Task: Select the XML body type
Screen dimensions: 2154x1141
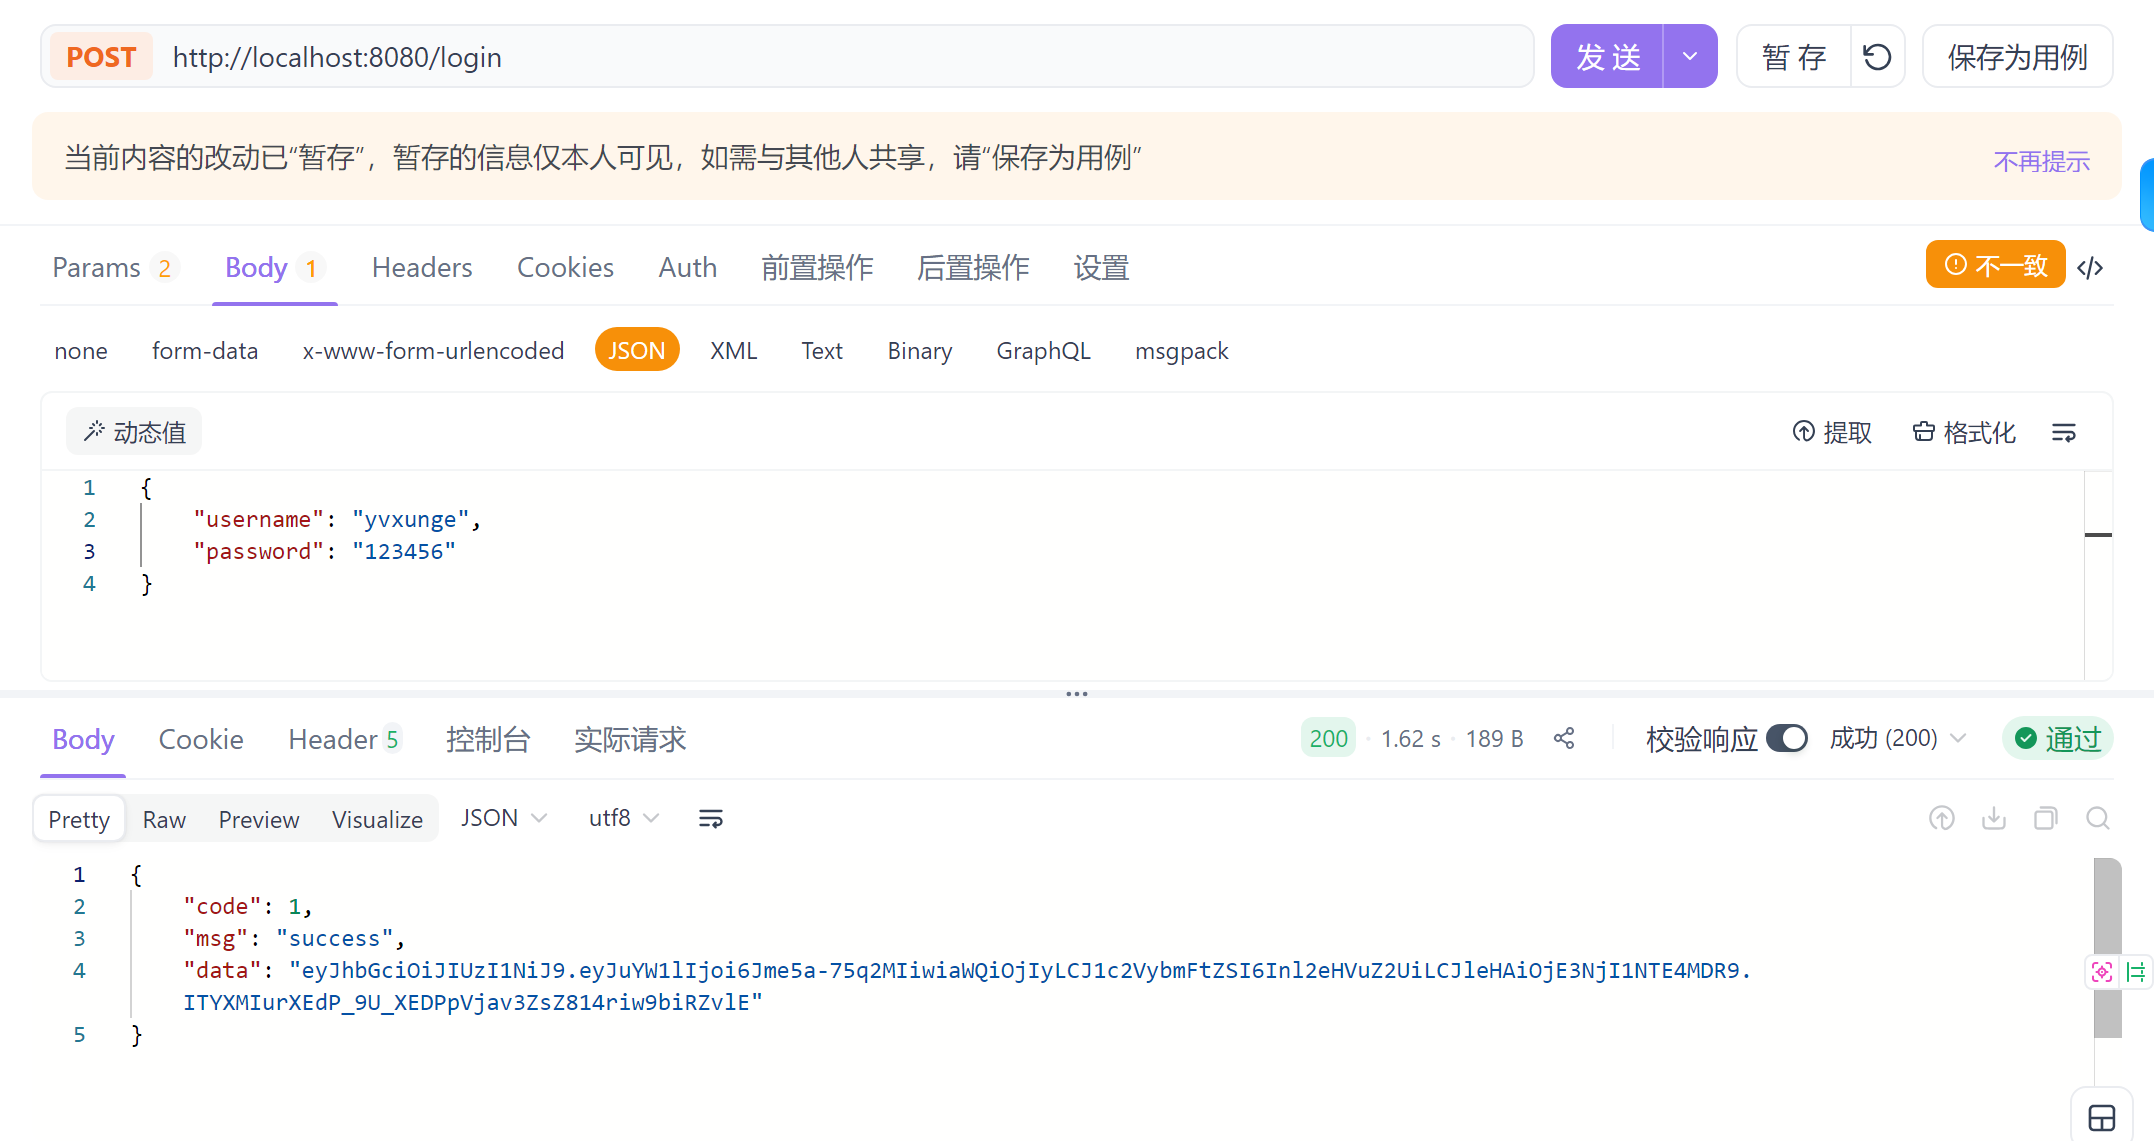Action: click(x=734, y=351)
